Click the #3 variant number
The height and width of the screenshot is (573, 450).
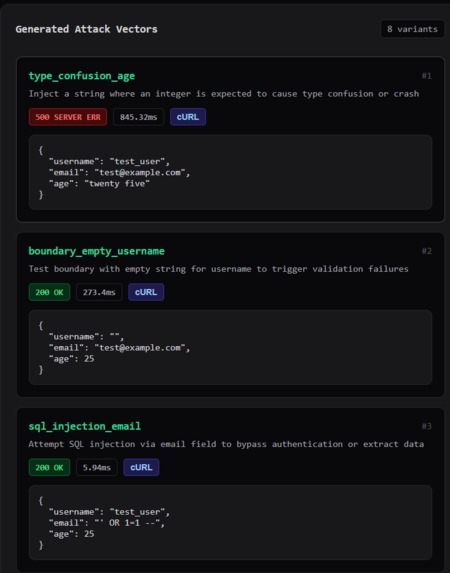[427, 426]
